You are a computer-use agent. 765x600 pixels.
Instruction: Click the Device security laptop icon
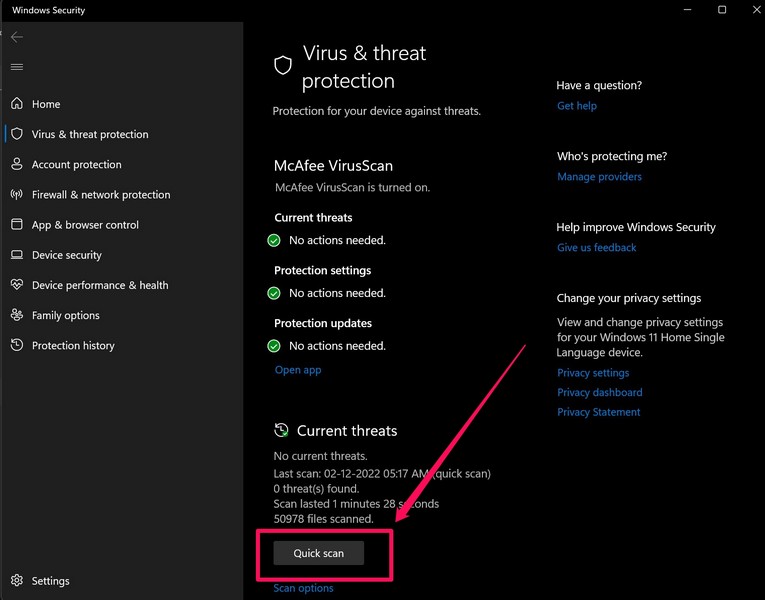point(16,255)
